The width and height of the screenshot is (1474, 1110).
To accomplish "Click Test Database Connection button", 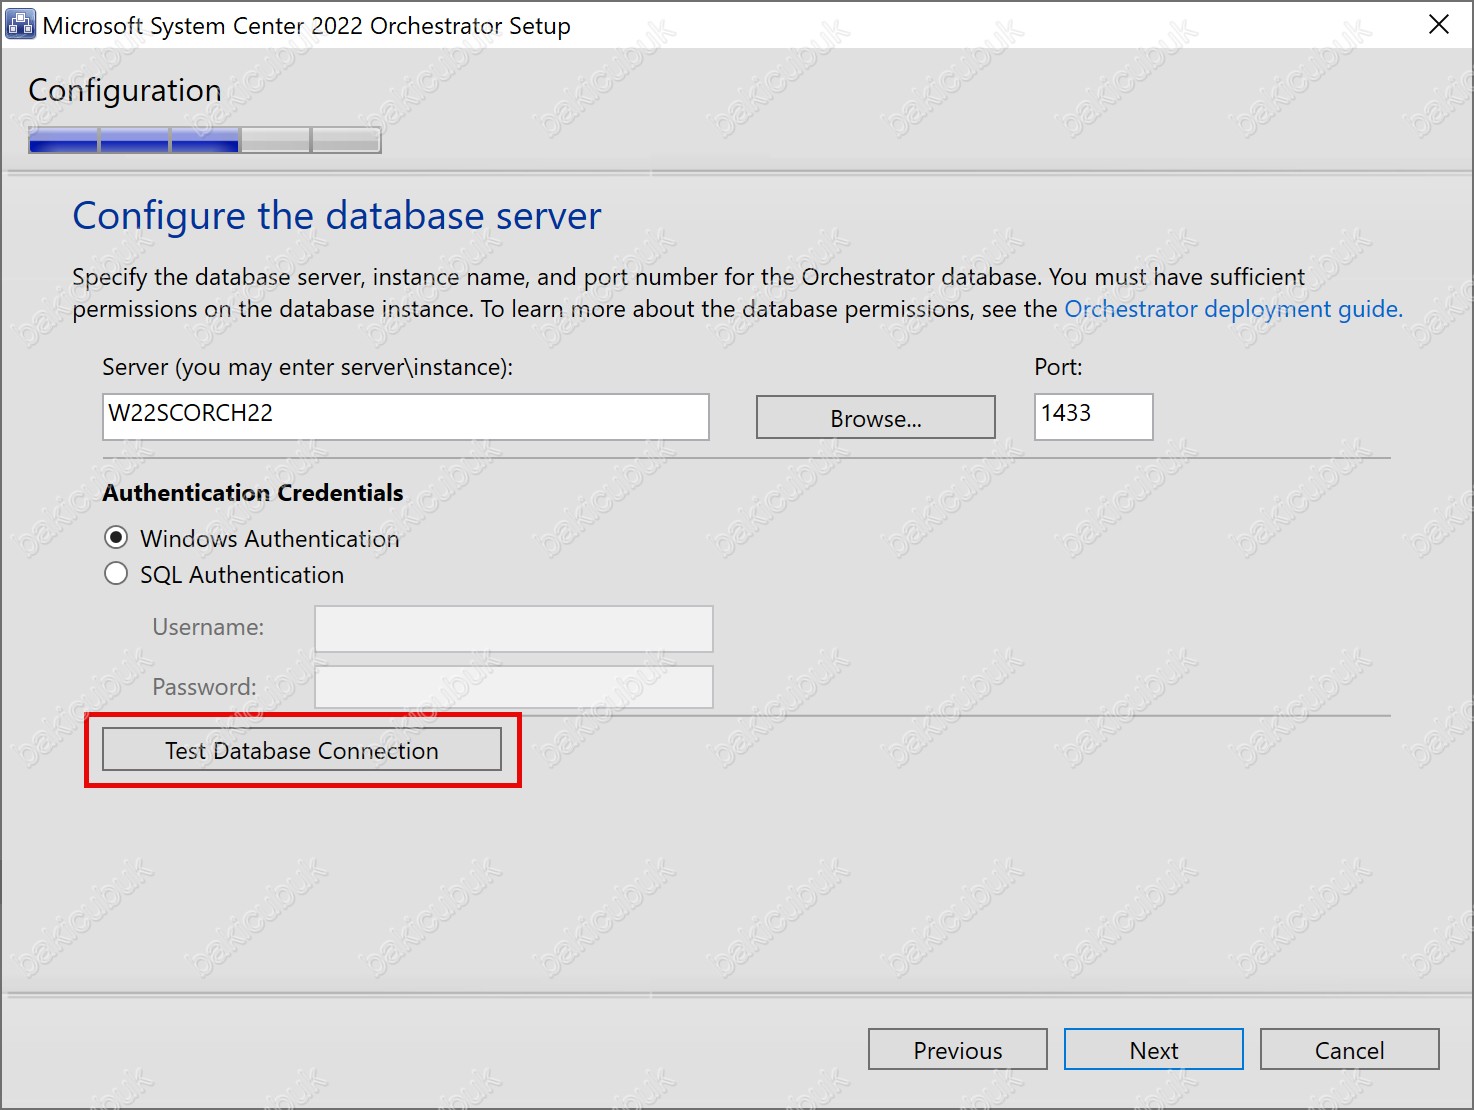I will 302,750.
